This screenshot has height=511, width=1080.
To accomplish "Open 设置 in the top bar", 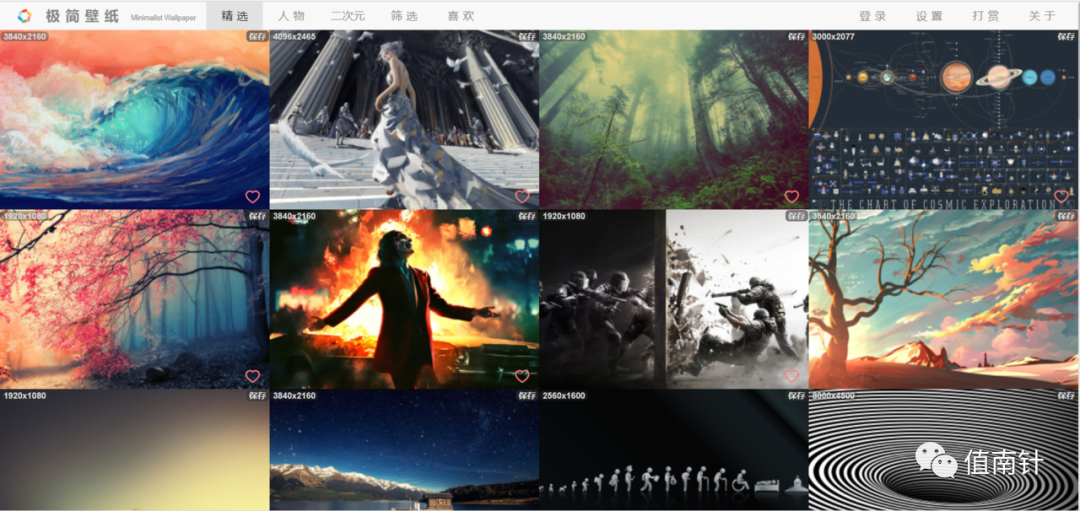I will pos(929,17).
